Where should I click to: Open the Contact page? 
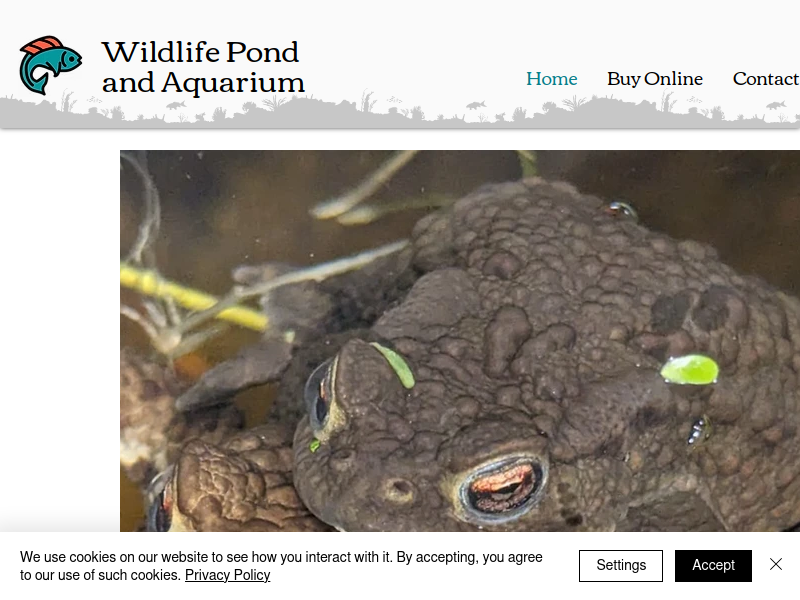pos(766,79)
